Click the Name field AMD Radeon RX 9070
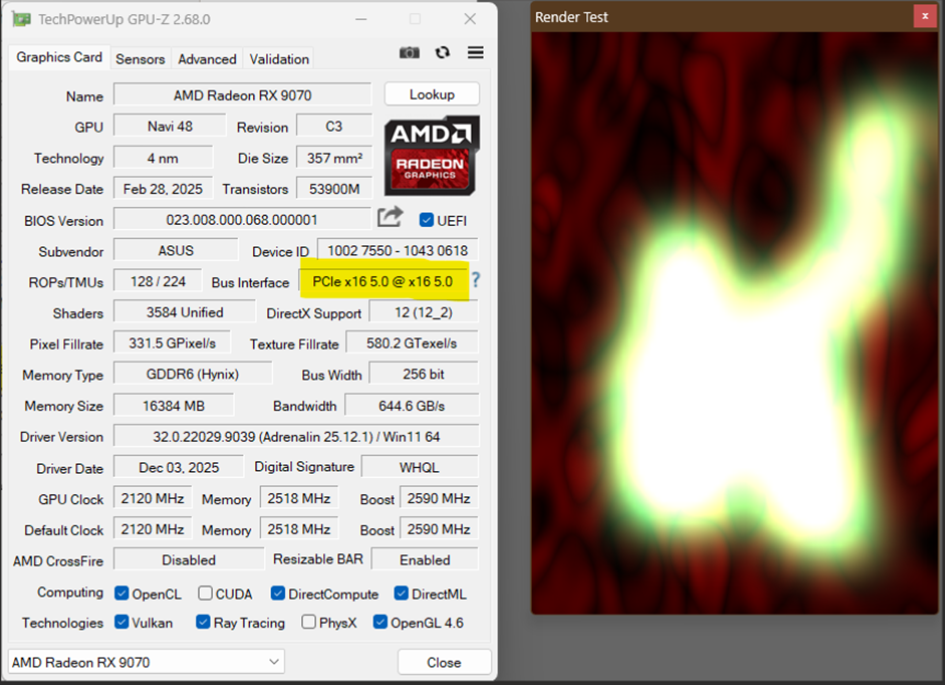 (x=242, y=95)
